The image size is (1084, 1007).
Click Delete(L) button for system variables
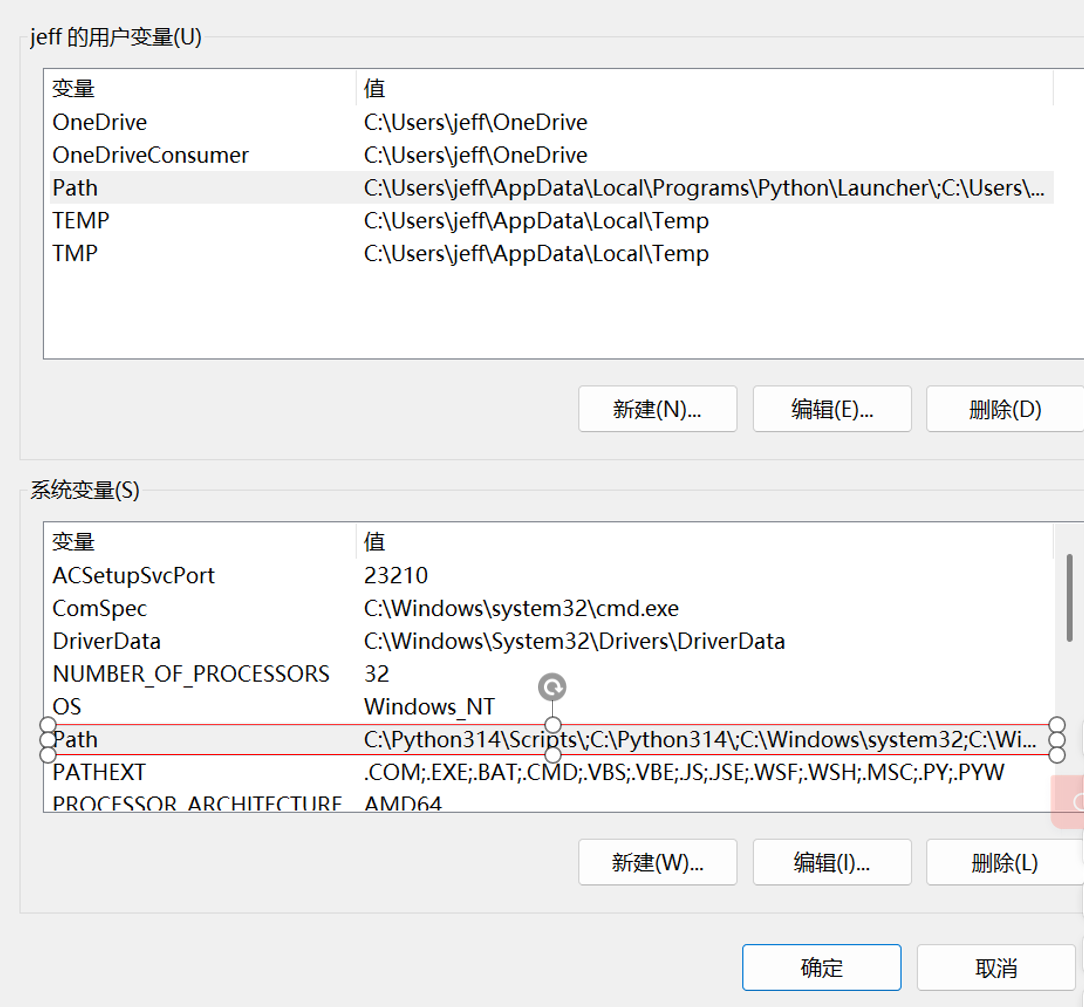(1004, 863)
